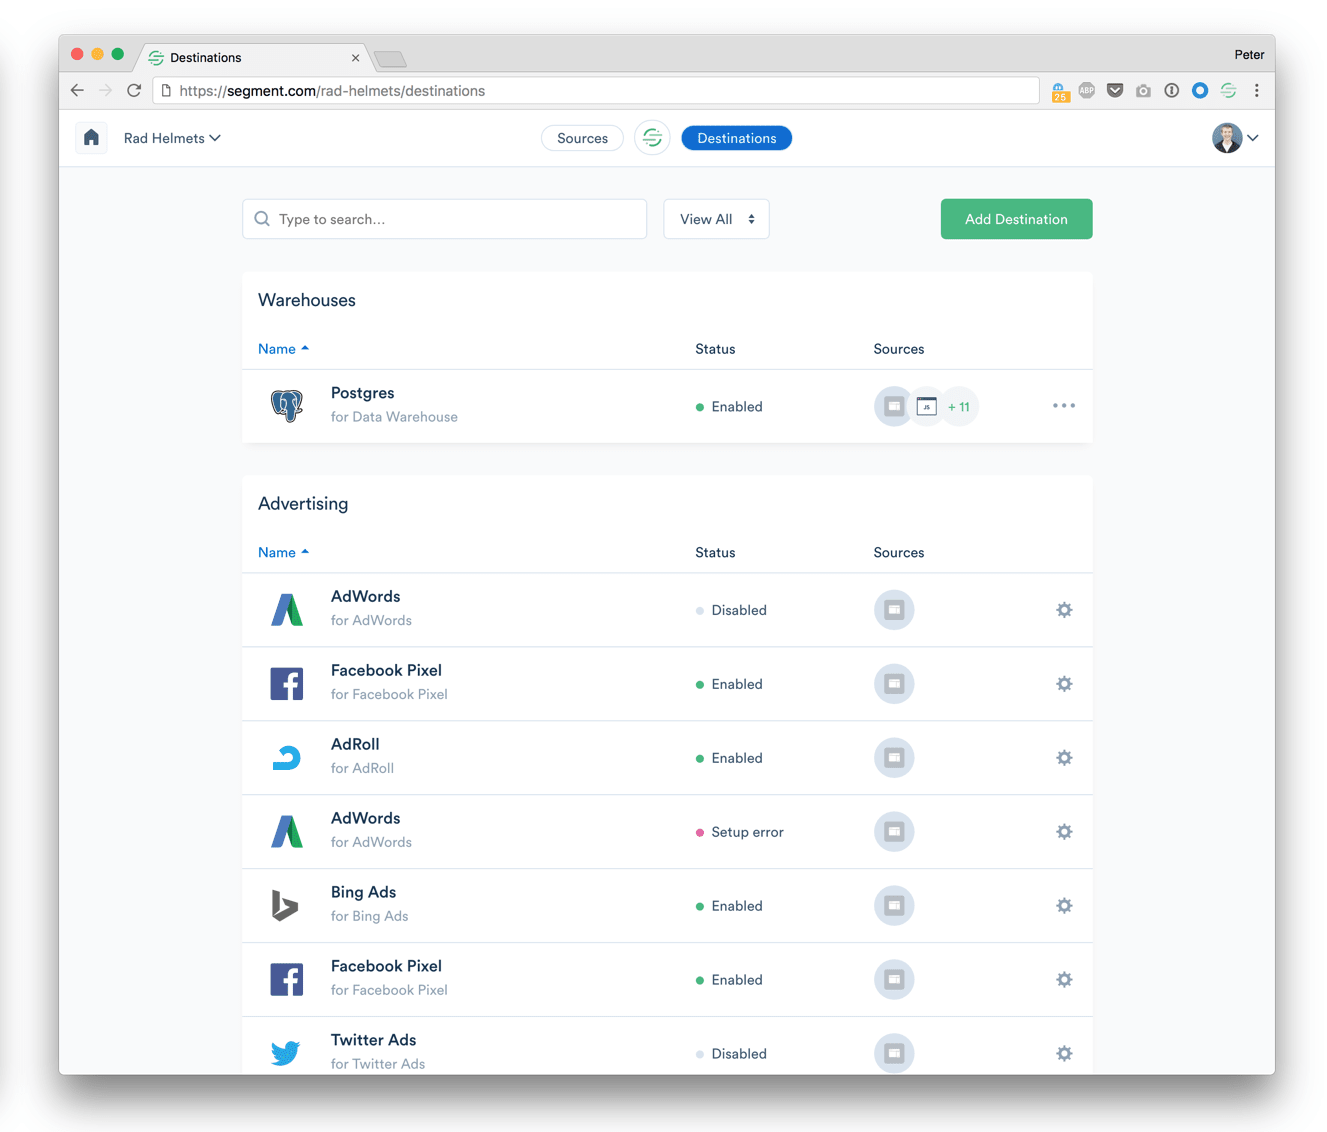Click the Add Destination button
Viewport: 1327px width, 1132px height.
coord(1016,218)
